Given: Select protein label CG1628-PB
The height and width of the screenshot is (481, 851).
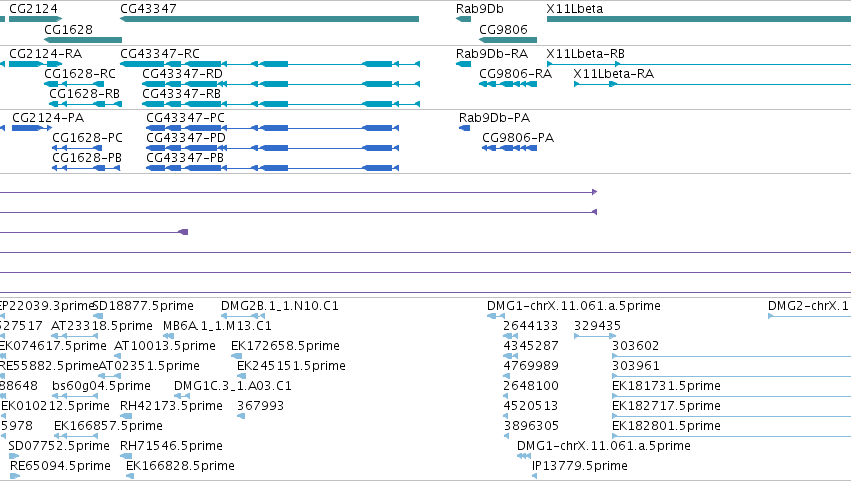Looking at the screenshot, I should (x=87, y=158).
